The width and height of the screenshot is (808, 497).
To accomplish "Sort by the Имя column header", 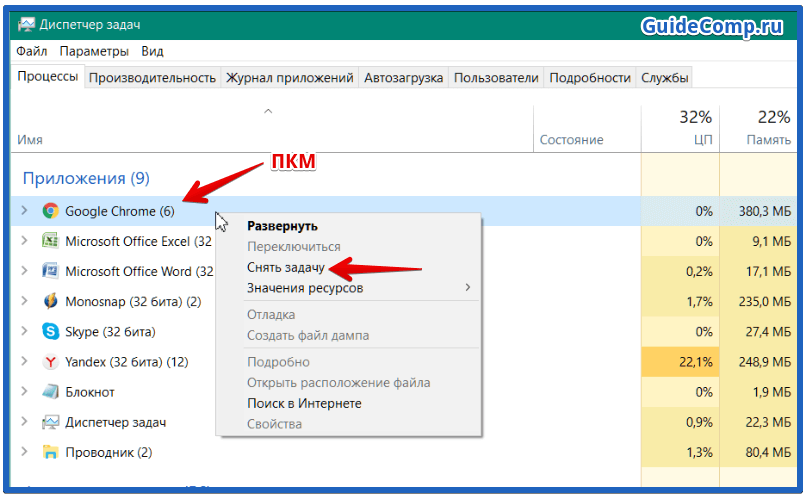I will (x=30, y=140).
